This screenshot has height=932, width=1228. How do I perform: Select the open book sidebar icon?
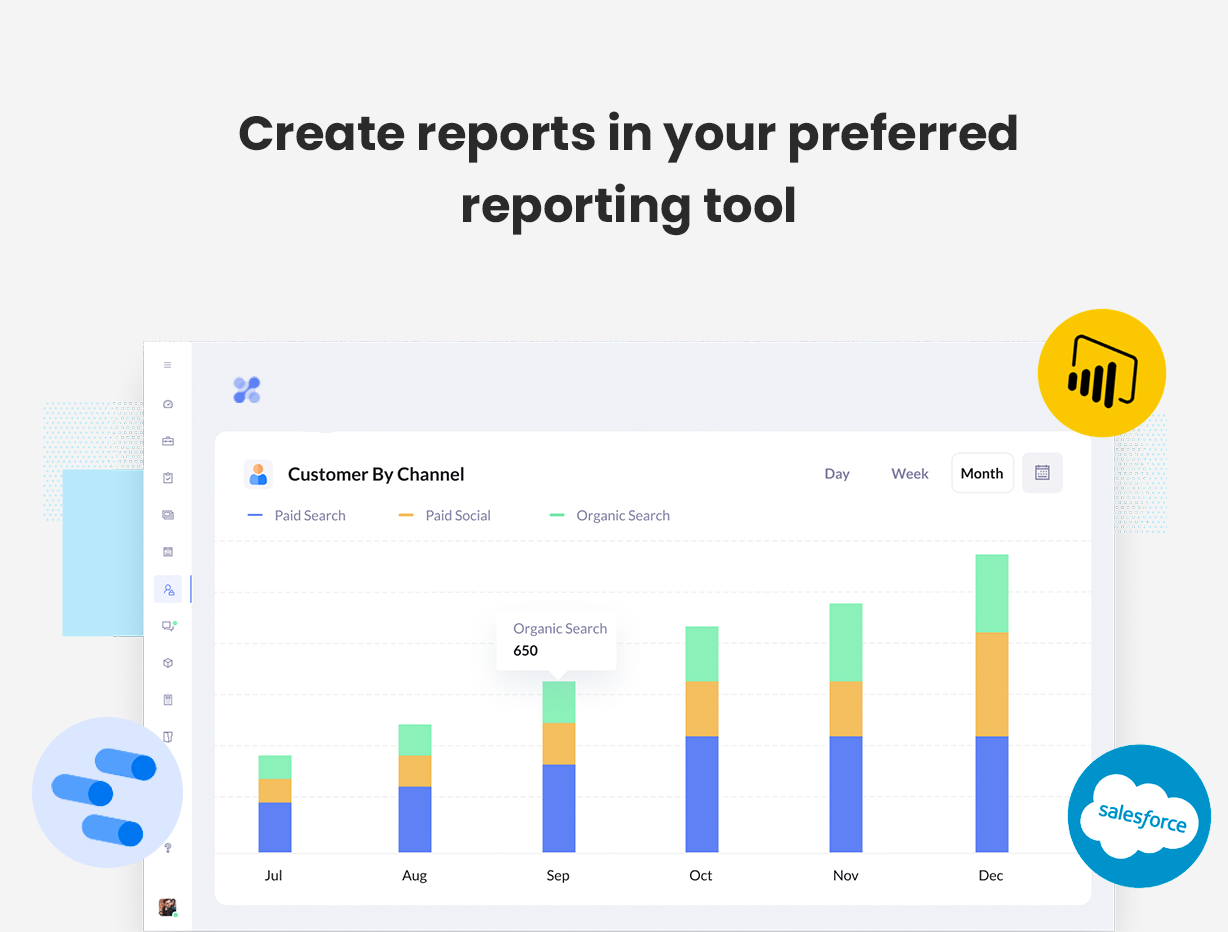pos(168,737)
